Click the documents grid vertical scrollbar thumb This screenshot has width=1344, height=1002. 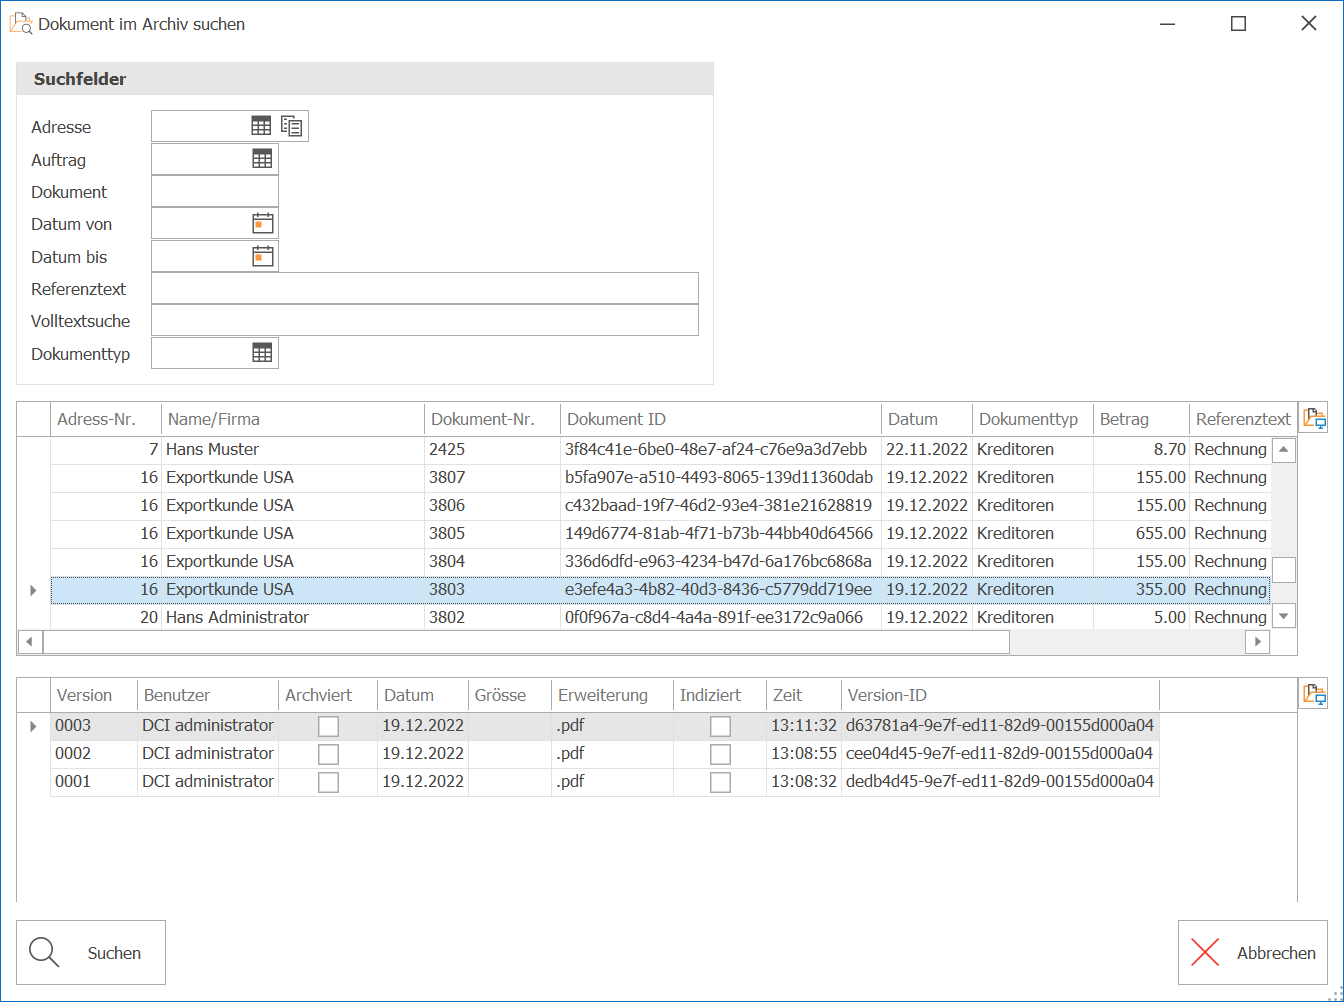click(1284, 570)
